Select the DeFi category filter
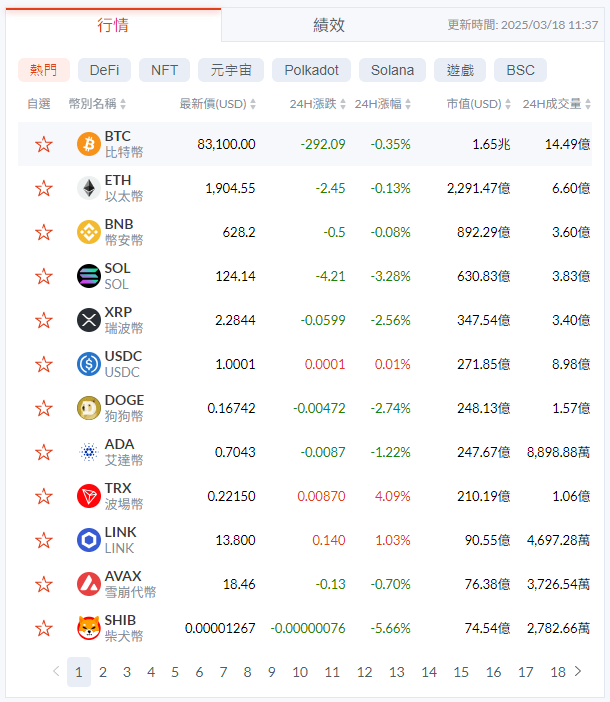The height and width of the screenshot is (702, 610). tap(104, 70)
